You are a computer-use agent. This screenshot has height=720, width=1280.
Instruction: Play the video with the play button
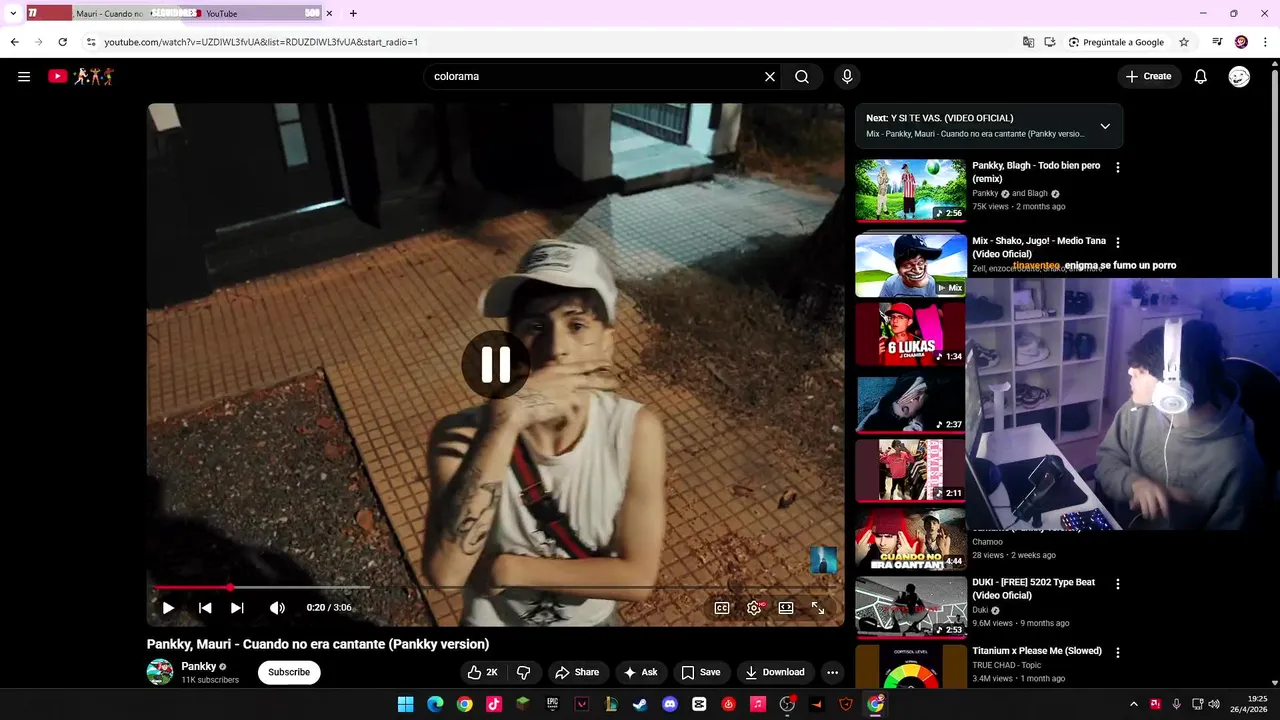click(168, 608)
